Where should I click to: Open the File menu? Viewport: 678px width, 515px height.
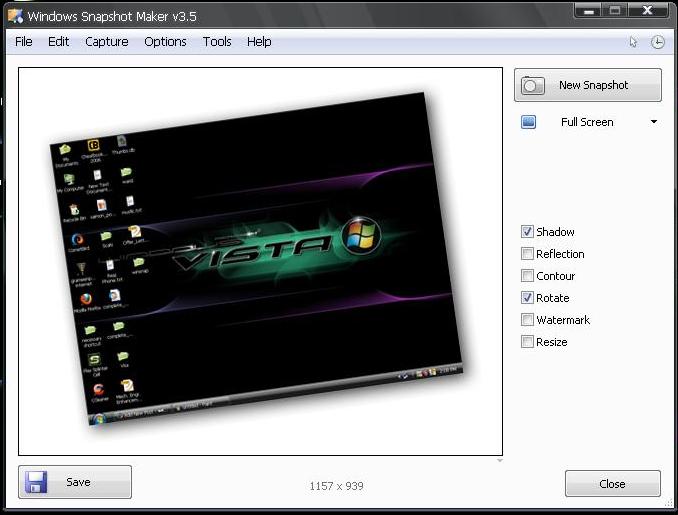click(x=23, y=42)
